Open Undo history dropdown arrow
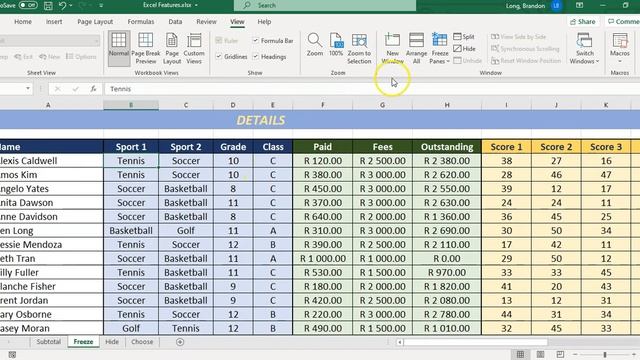The image size is (640, 360). coord(71,6)
